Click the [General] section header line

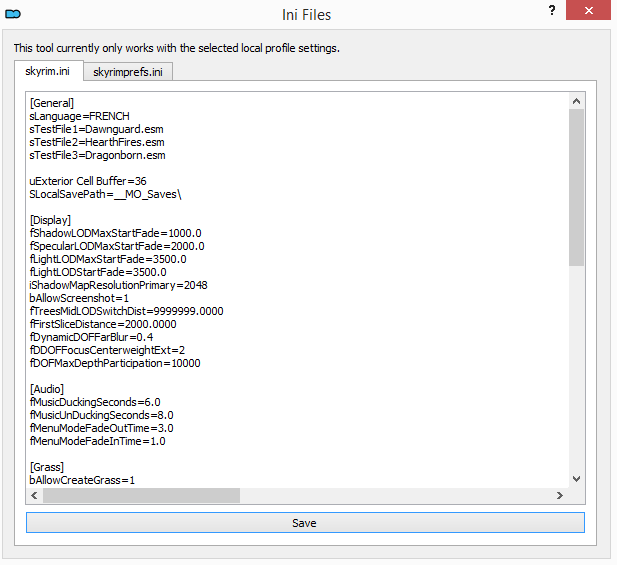(x=52, y=103)
